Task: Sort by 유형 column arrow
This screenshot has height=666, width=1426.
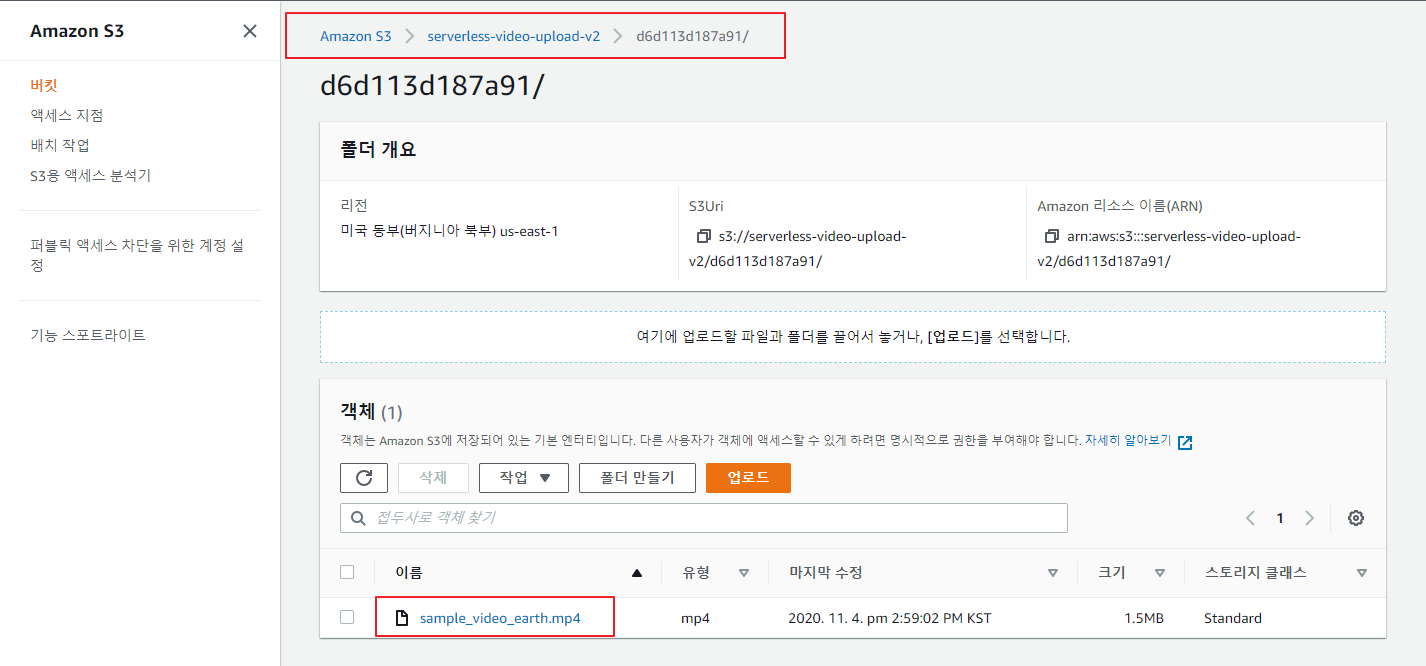Action: click(x=743, y=573)
